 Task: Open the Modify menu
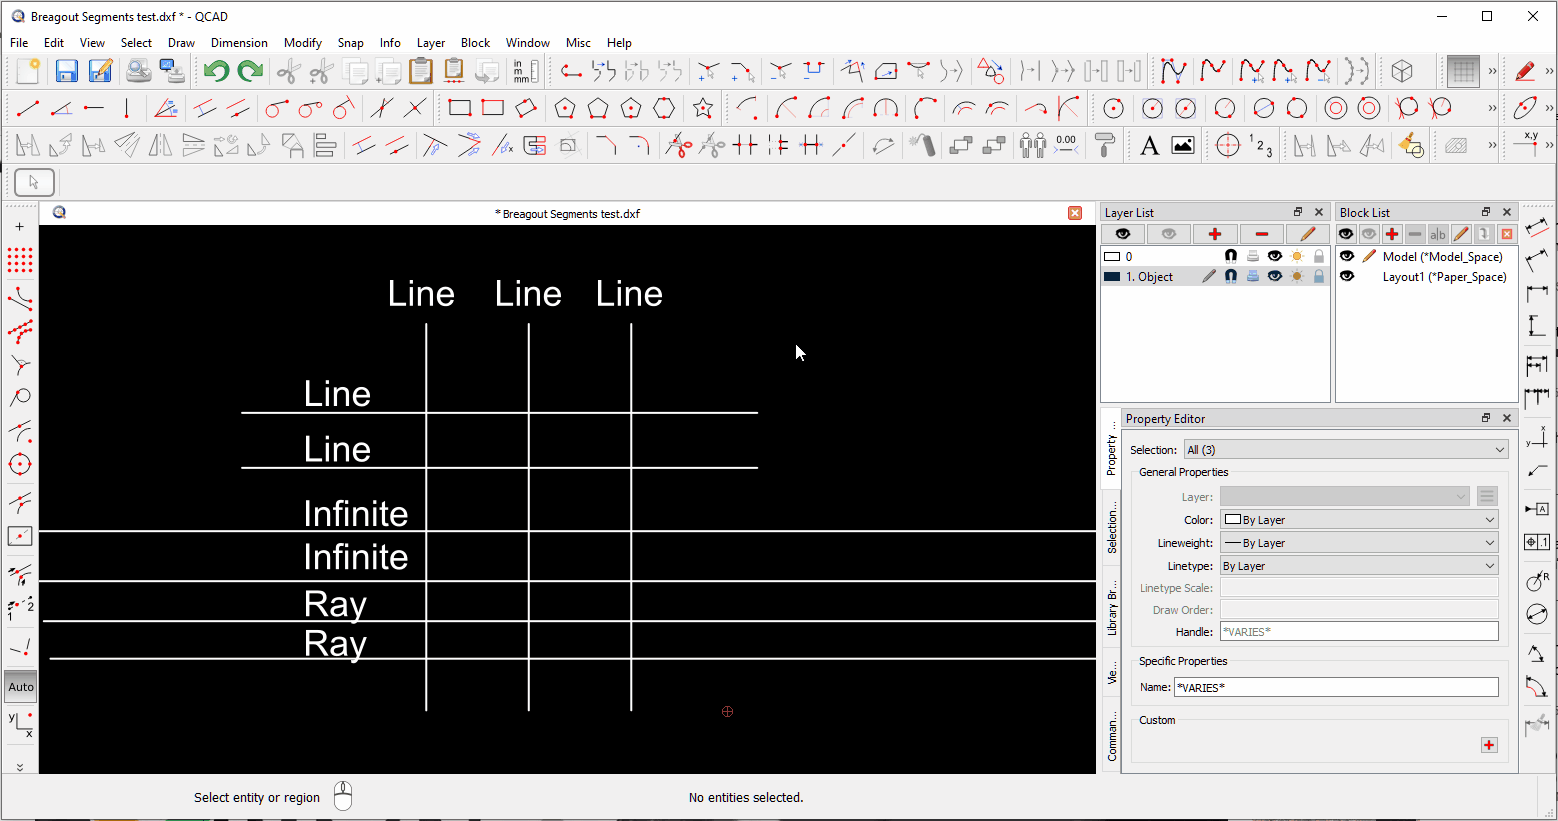302,43
